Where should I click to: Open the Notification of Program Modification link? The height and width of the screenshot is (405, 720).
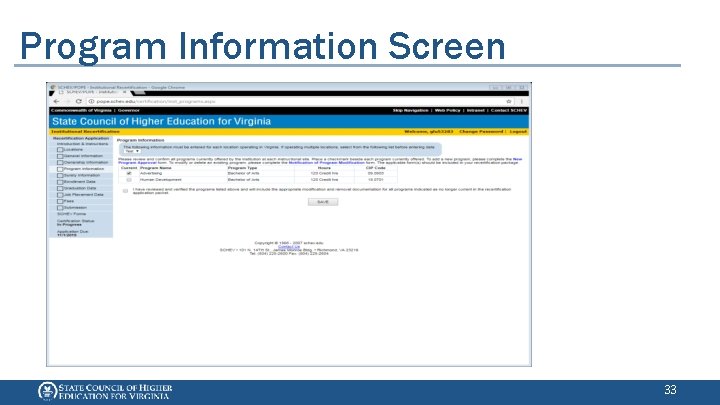pos(326,163)
